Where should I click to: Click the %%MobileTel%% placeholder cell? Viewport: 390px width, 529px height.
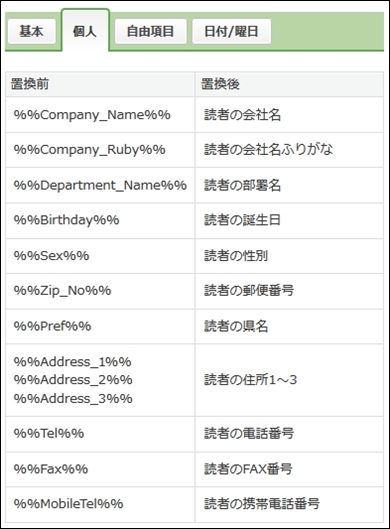click(100, 504)
